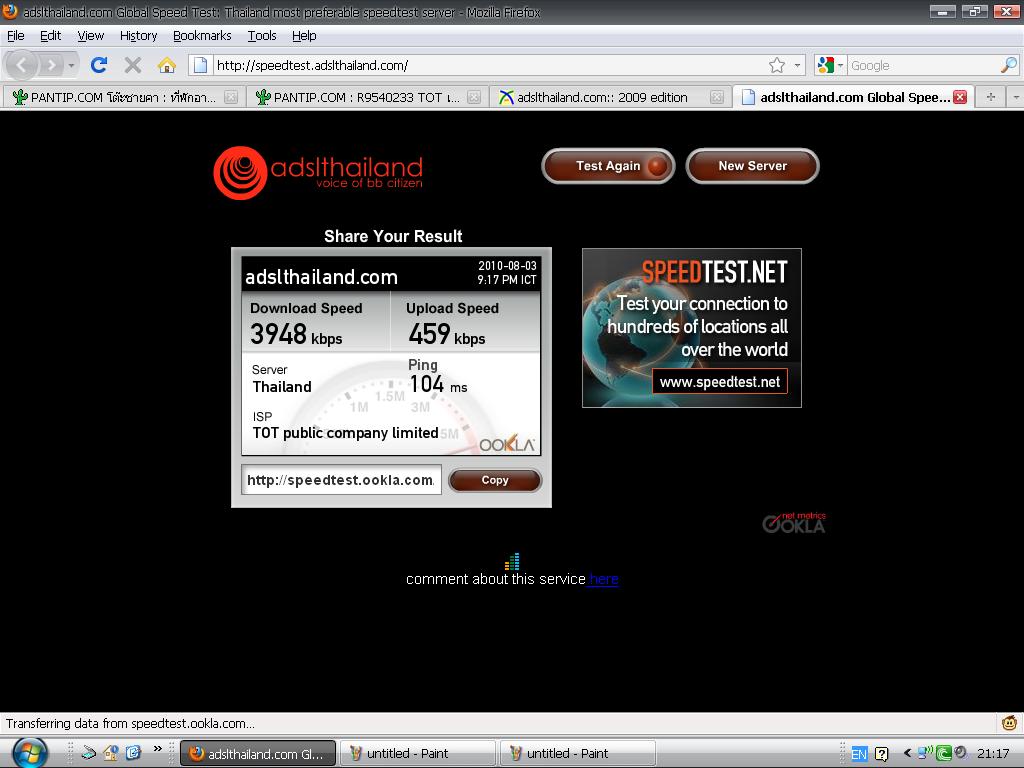
Task: Switch to the first PANTIP.COM tab
Action: (123, 97)
